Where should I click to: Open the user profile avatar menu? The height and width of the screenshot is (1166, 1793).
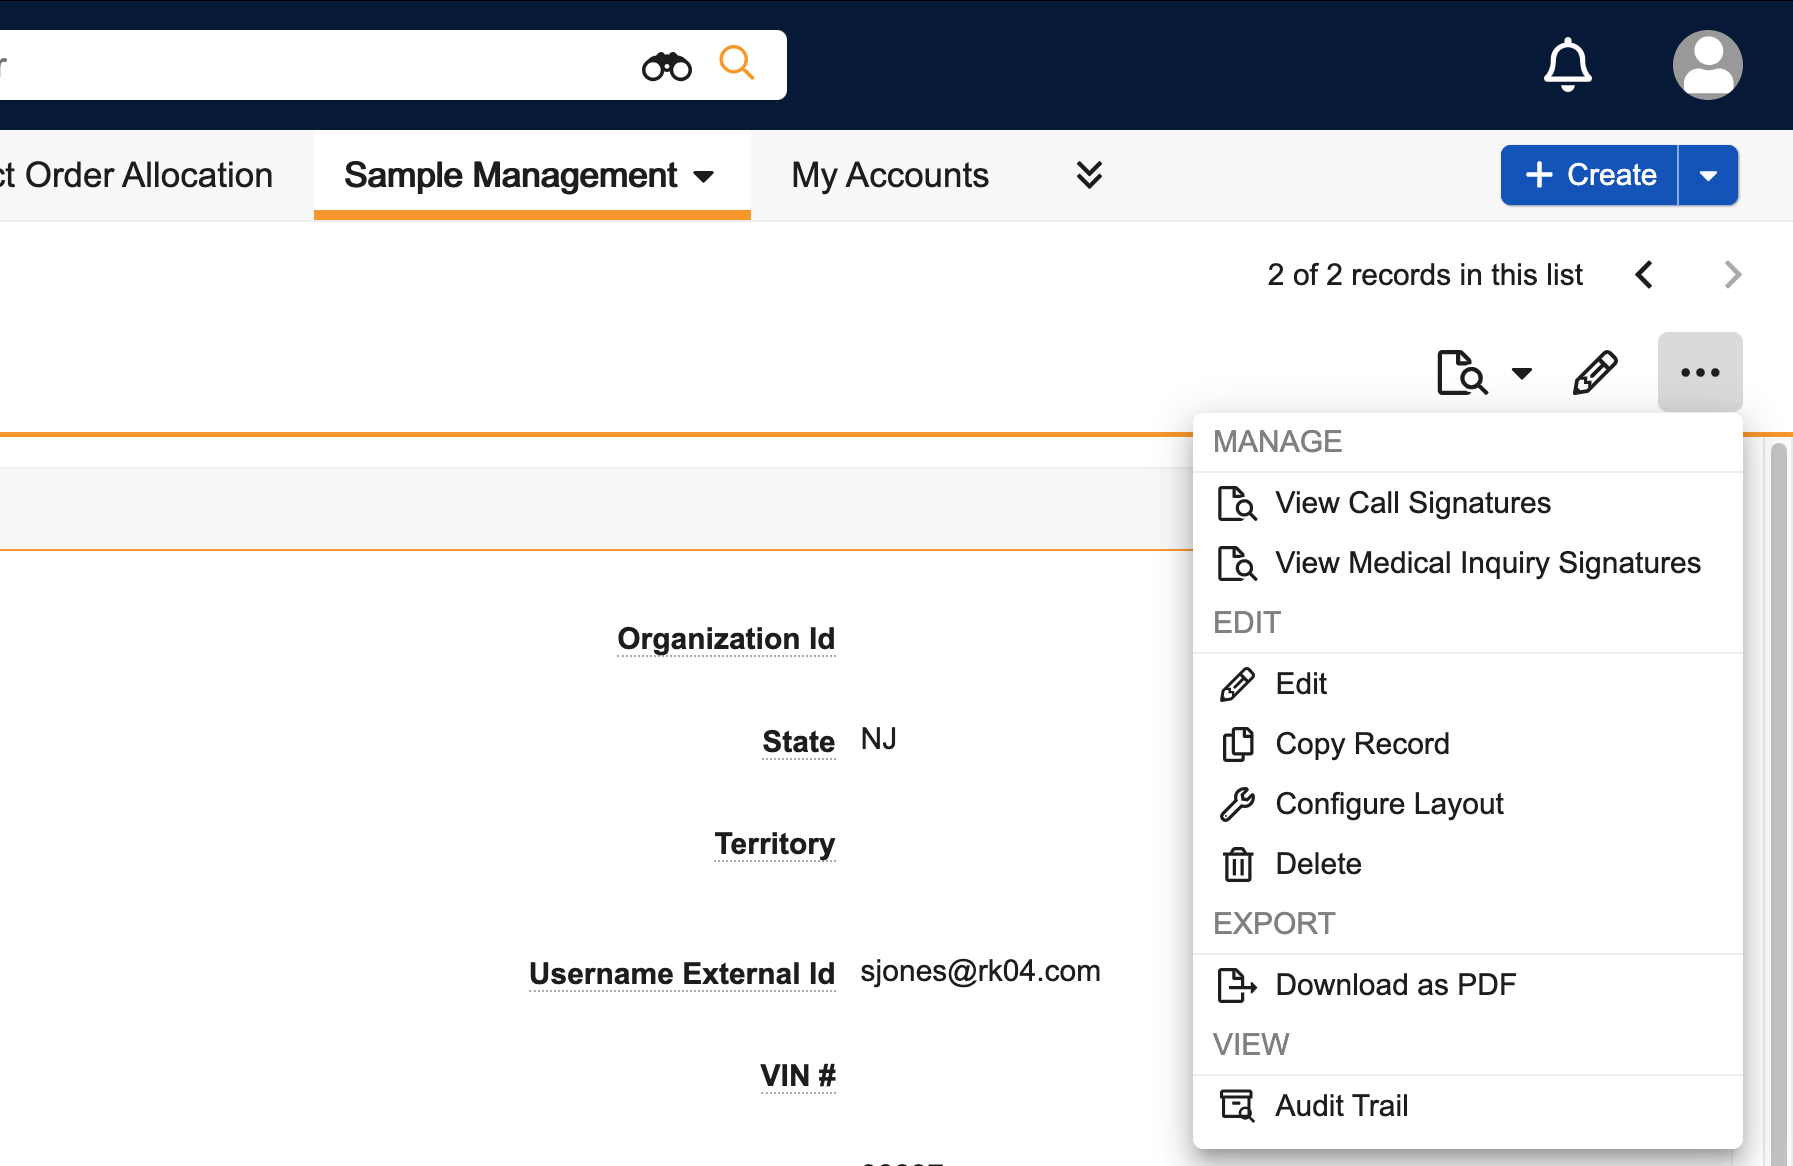pos(1707,65)
